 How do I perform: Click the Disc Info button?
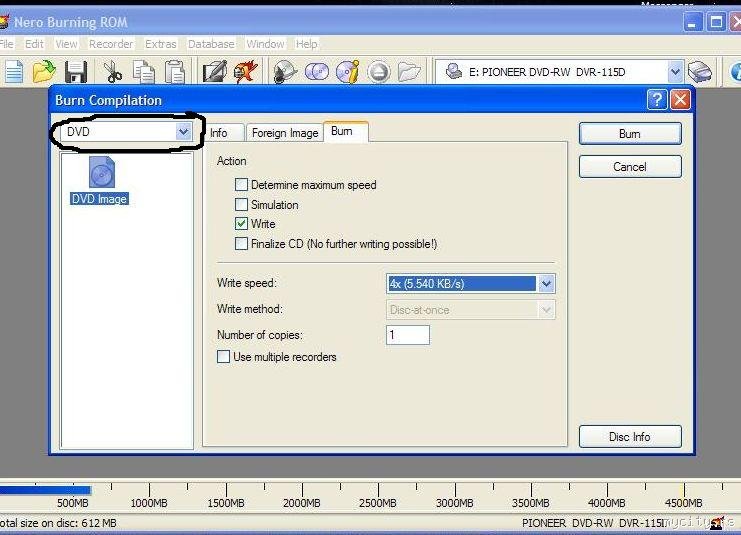tap(630, 436)
